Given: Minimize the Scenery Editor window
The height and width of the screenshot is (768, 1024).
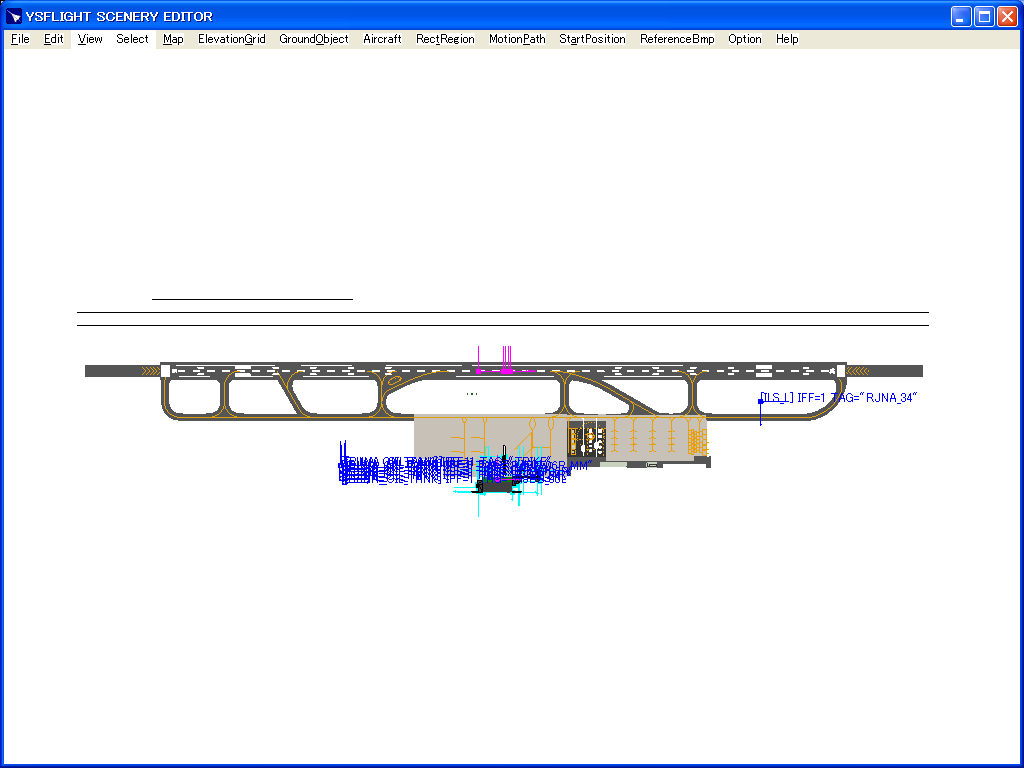Looking at the screenshot, I should (x=961, y=16).
